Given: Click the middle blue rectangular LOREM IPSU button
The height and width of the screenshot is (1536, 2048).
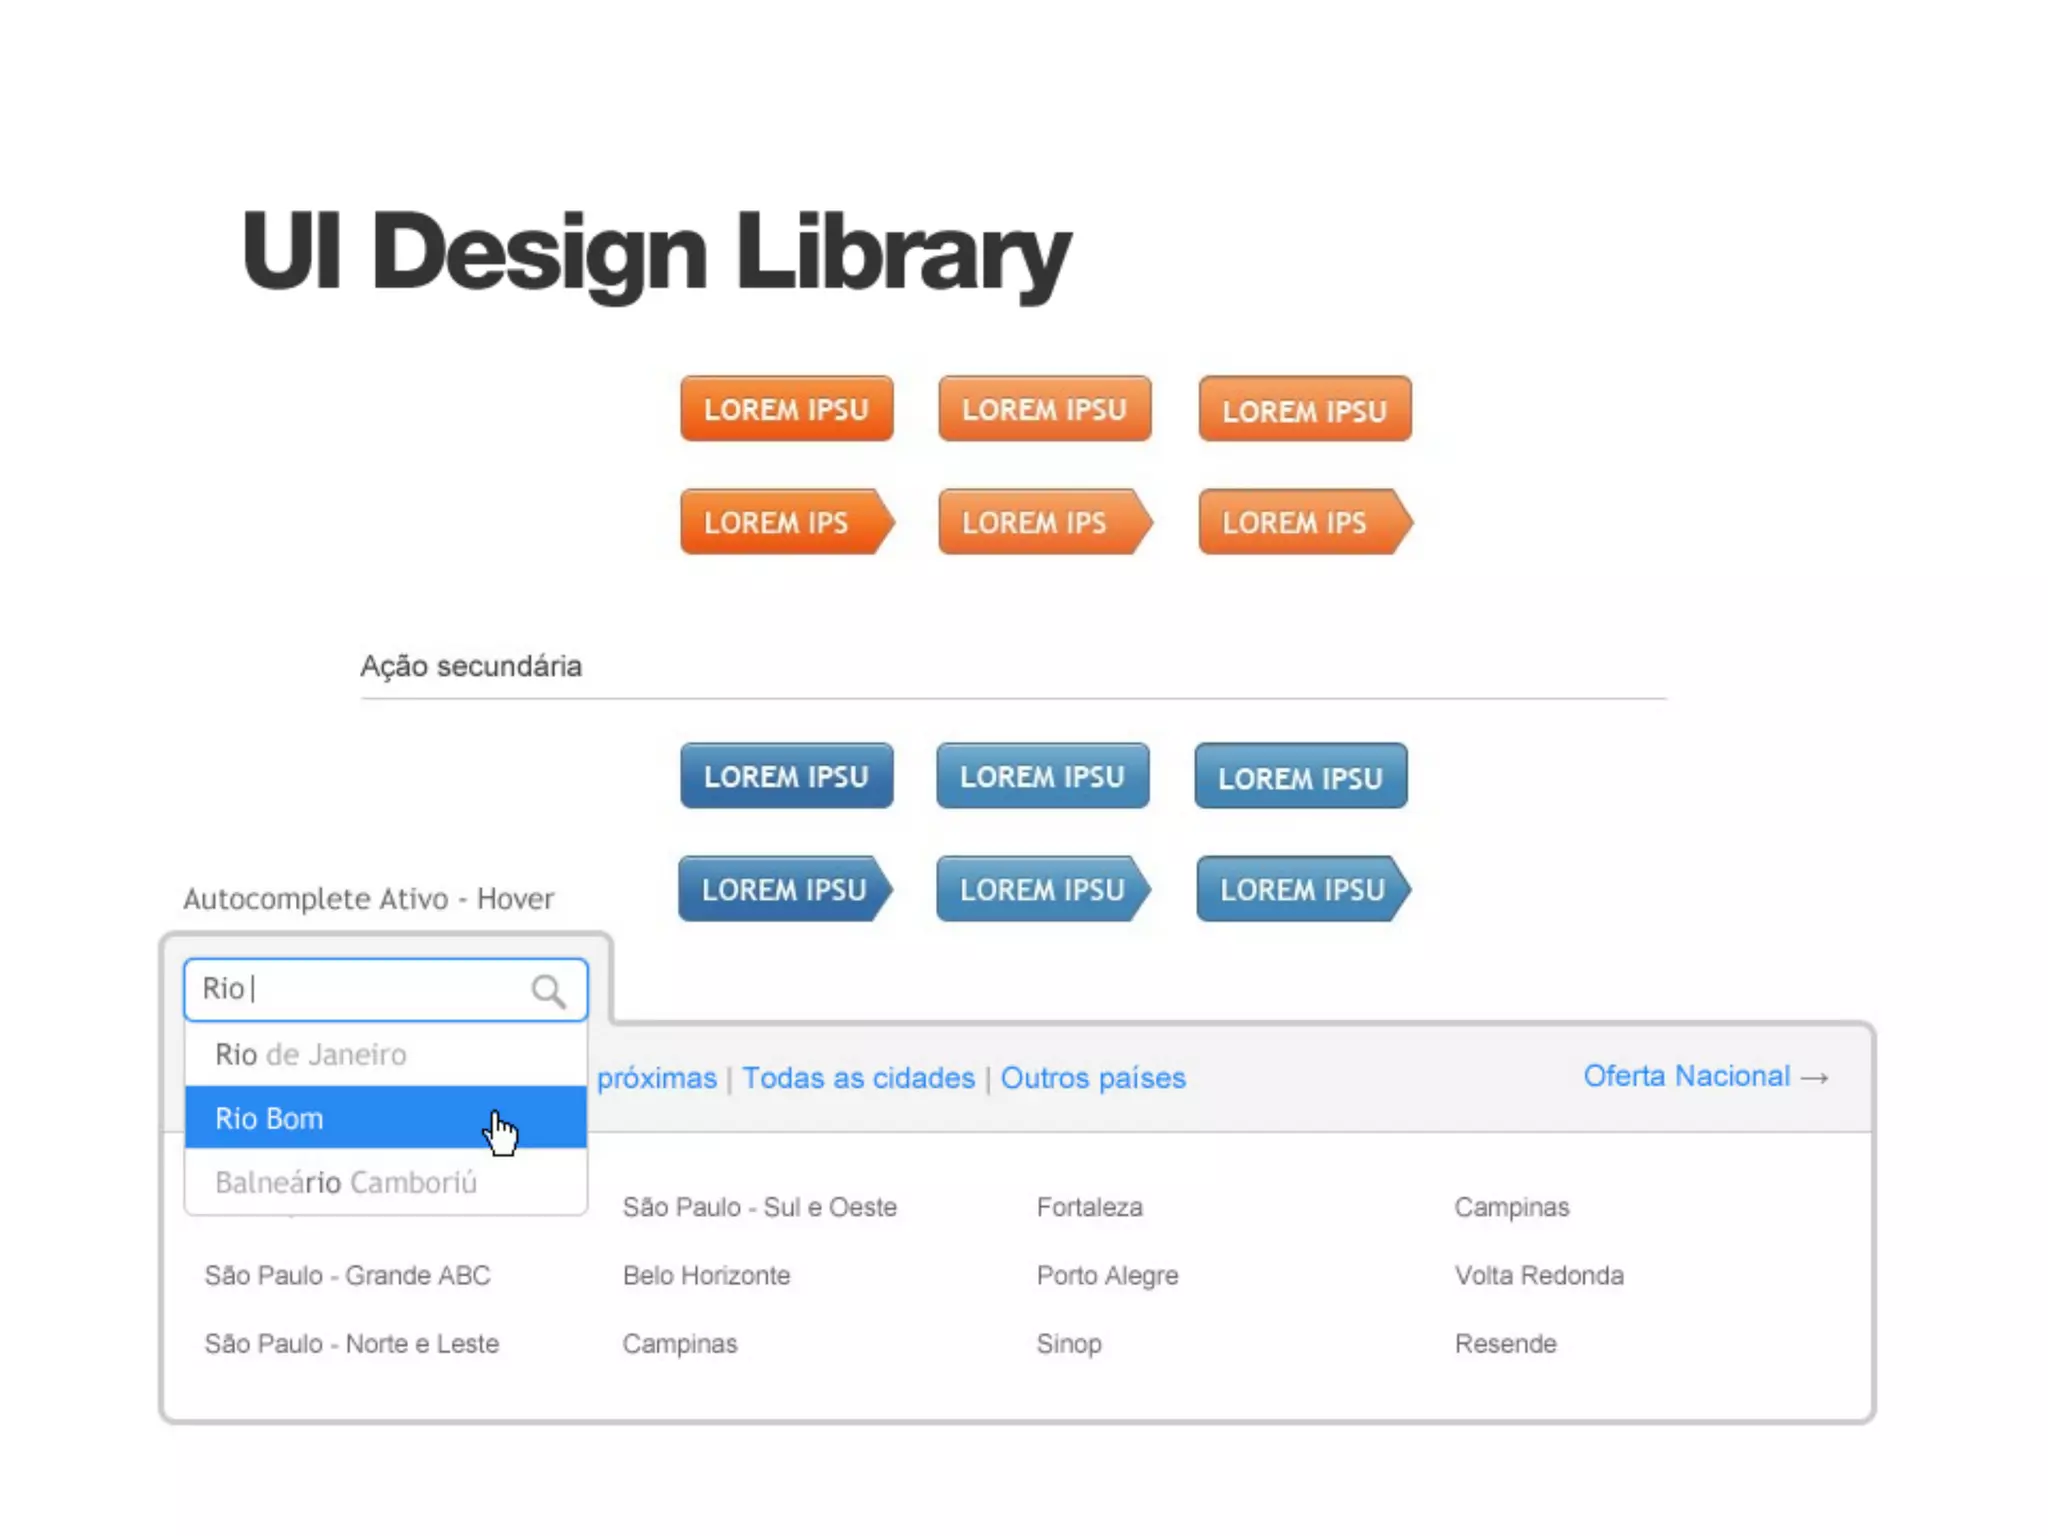Looking at the screenshot, I should 1042,776.
